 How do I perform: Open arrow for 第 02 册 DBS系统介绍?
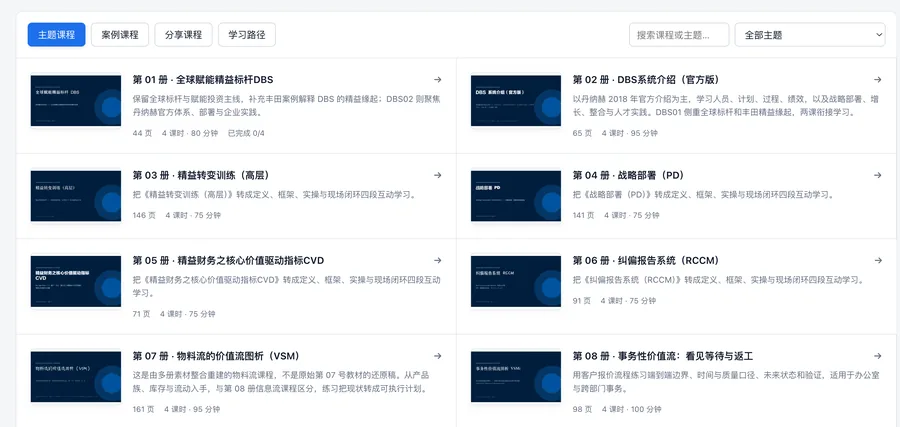(x=878, y=80)
